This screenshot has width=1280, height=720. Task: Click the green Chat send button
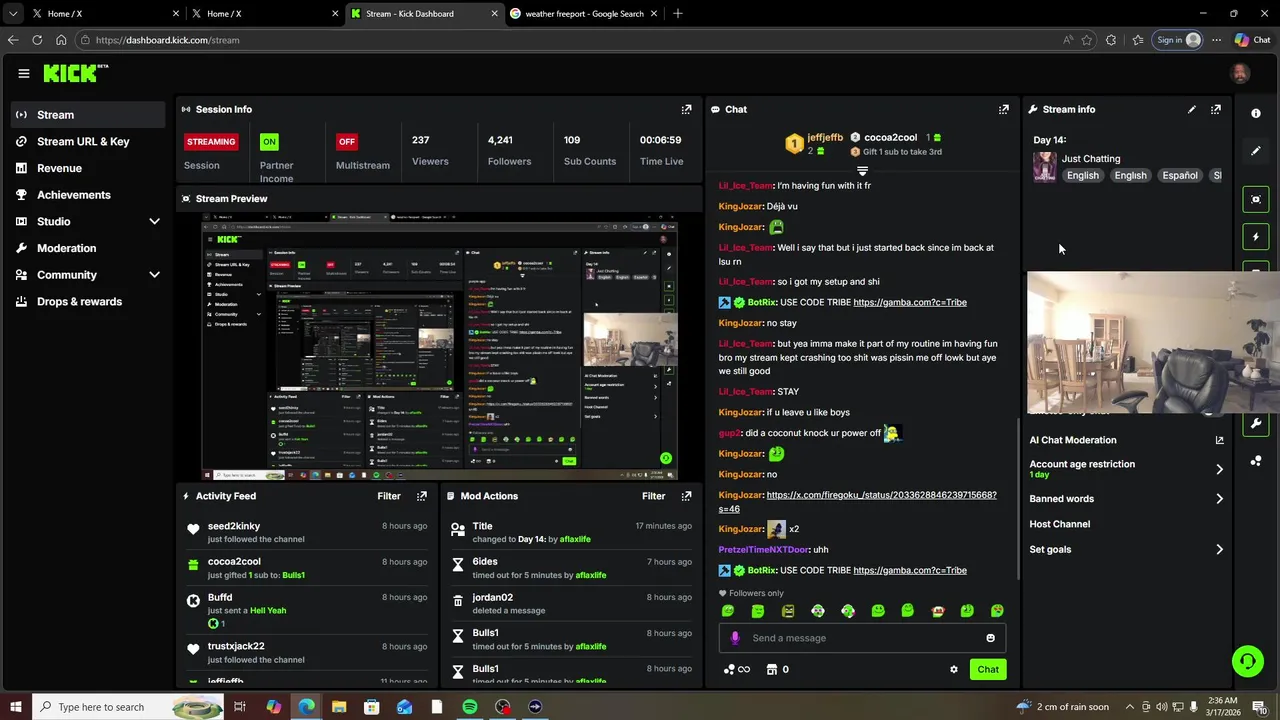[x=988, y=670]
